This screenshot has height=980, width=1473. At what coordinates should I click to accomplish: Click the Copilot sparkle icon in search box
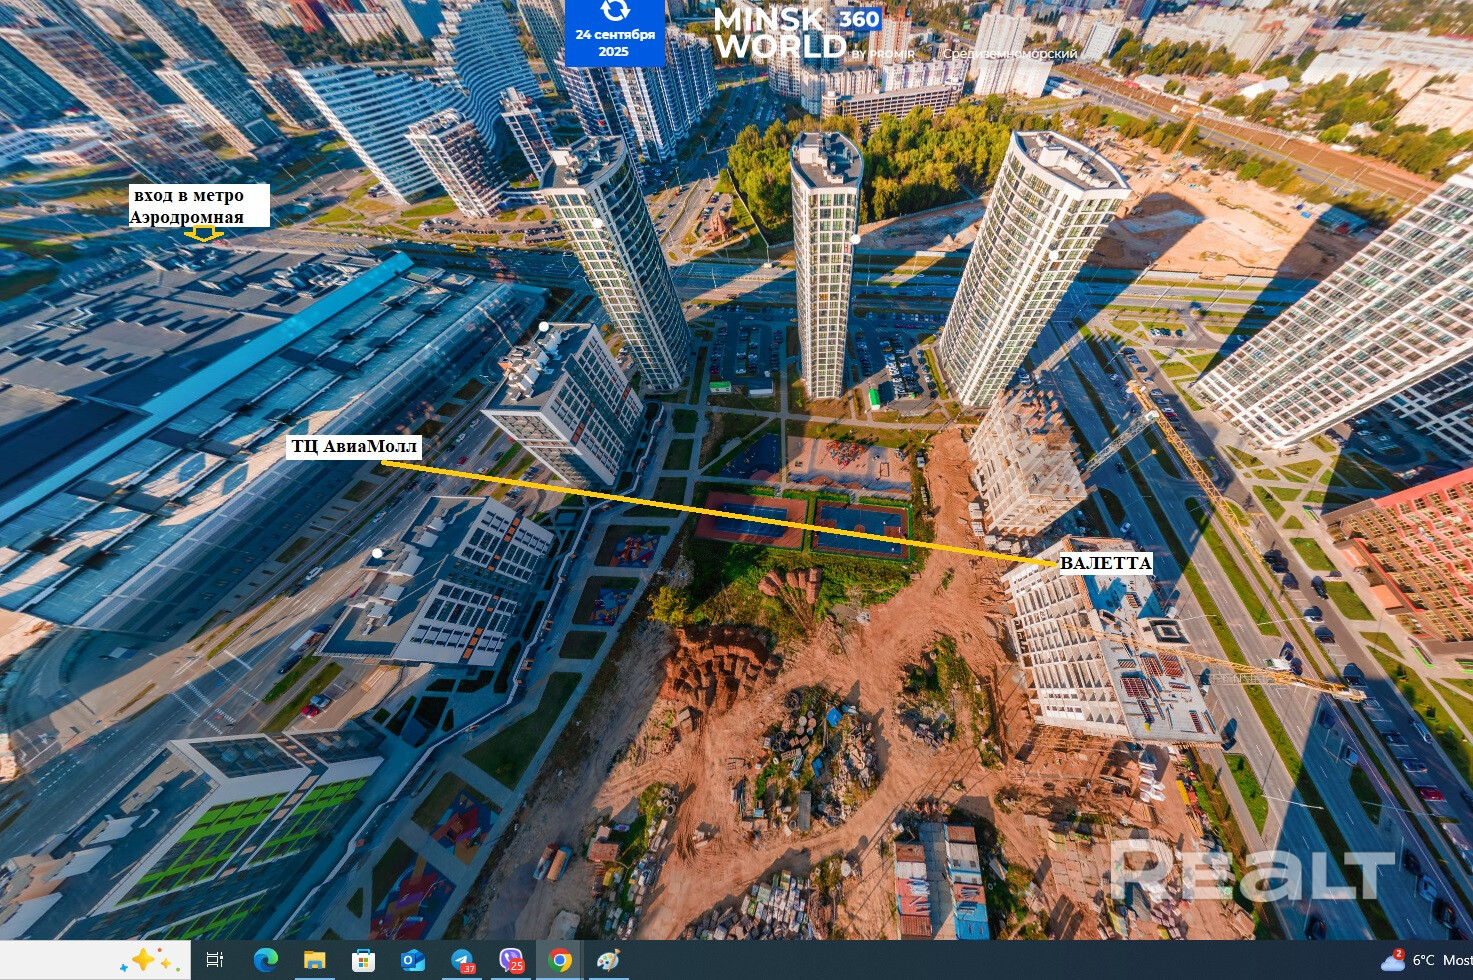(x=143, y=960)
